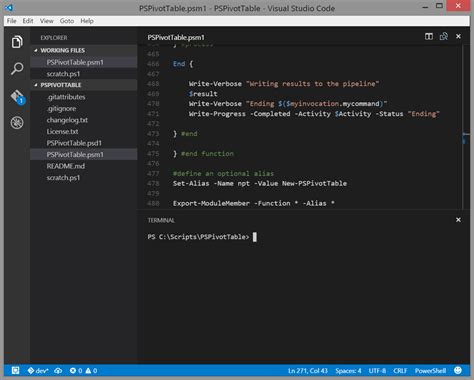Click the '} #end function' line
This screenshot has height=380, width=474.
point(203,154)
